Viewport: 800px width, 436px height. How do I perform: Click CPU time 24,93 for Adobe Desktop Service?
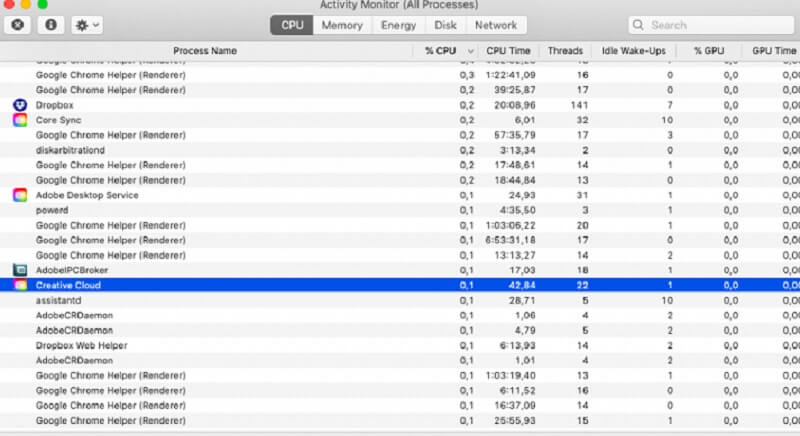click(522, 195)
